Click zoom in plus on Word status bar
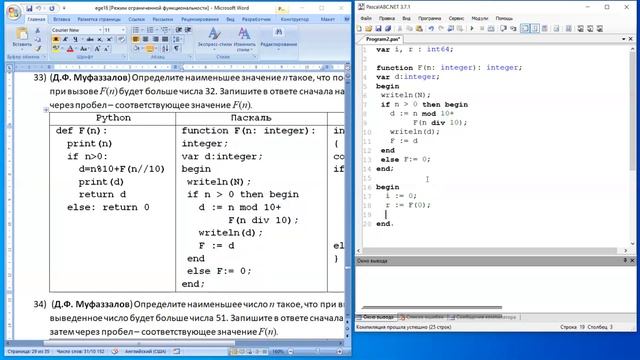The image size is (640, 360). [x=340, y=351]
